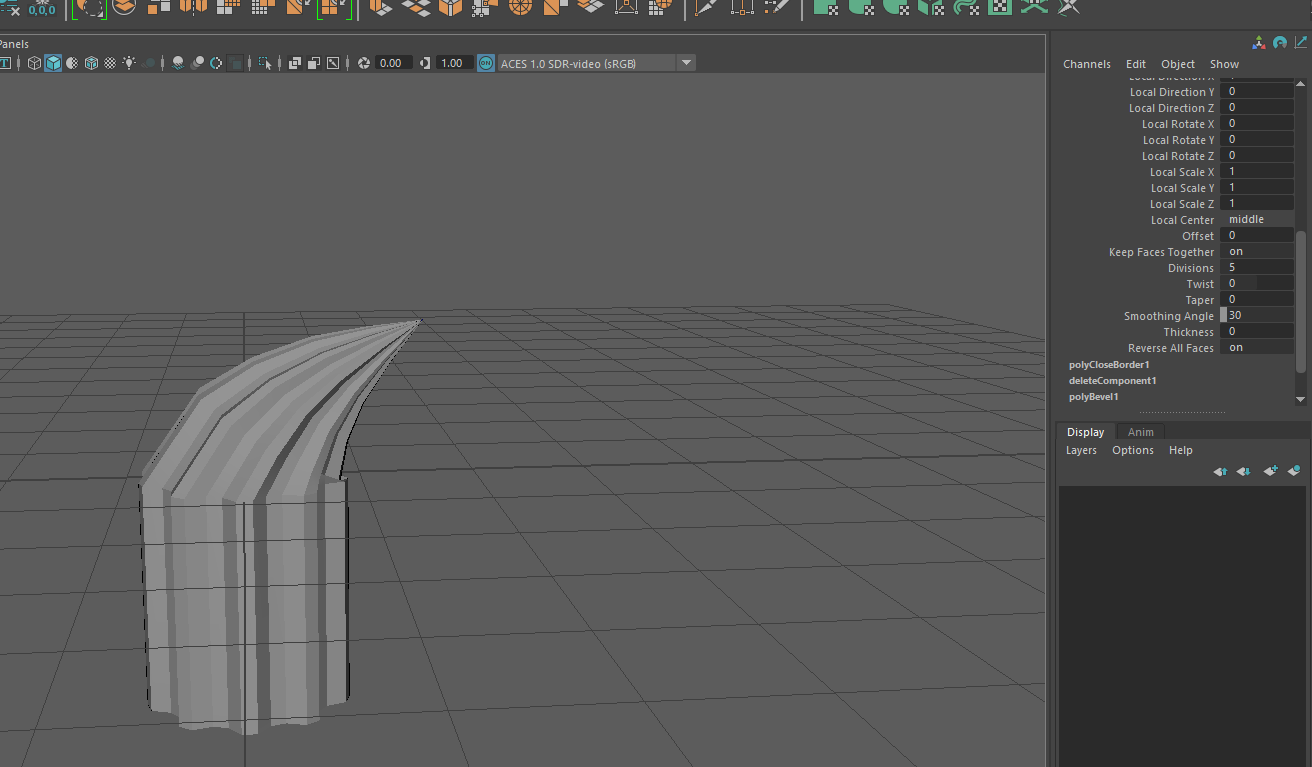Viewport: 1312px width, 767px height.
Task: Open the ACES 1.0 SDR-video dropdown
Action: 596,63
